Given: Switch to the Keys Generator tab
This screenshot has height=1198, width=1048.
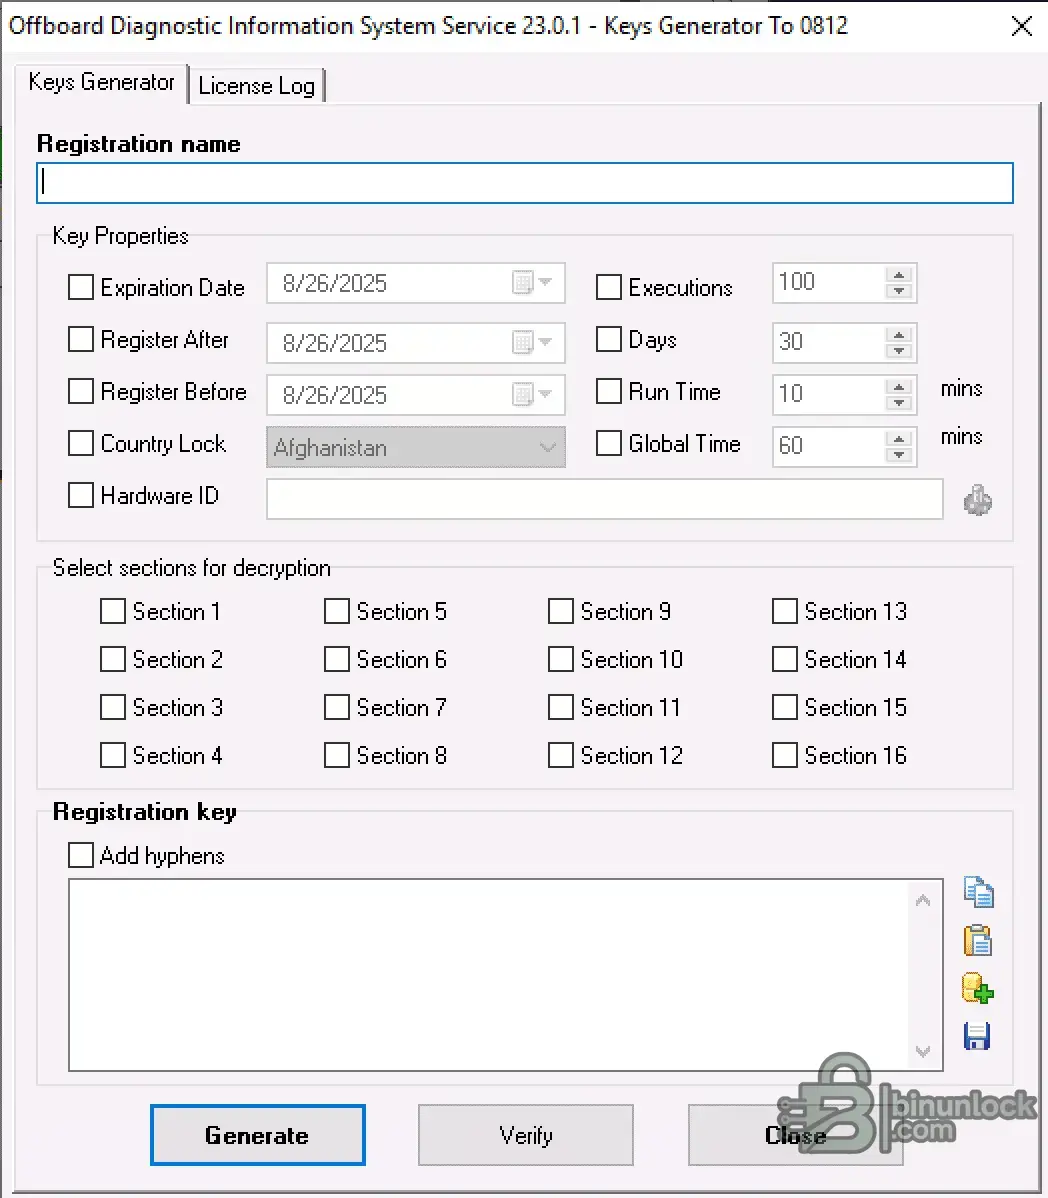Looking at the screenshot, I should tap(102, 83).
